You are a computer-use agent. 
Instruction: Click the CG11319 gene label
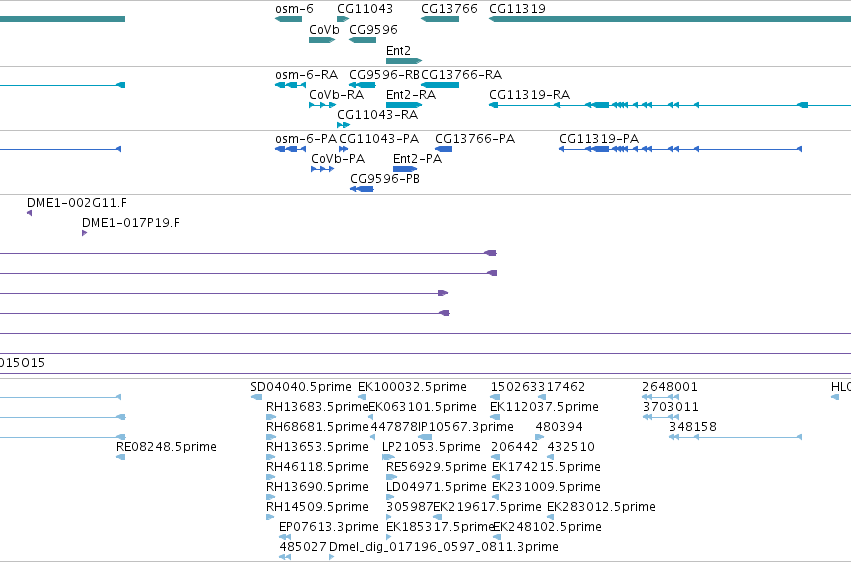point(517,9)
